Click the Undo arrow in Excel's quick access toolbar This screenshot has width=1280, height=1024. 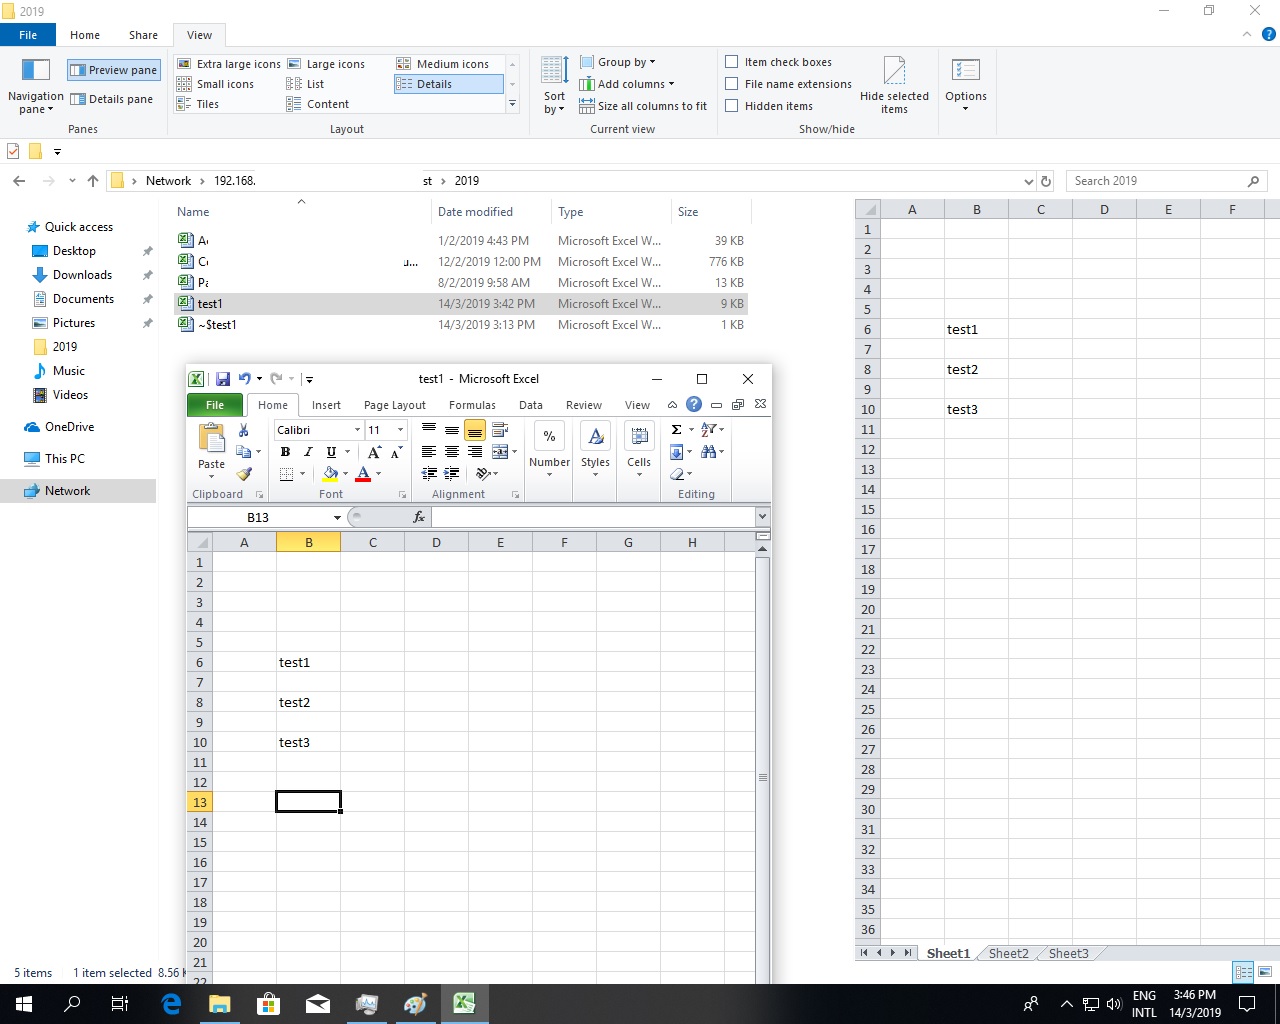[245, 379]
